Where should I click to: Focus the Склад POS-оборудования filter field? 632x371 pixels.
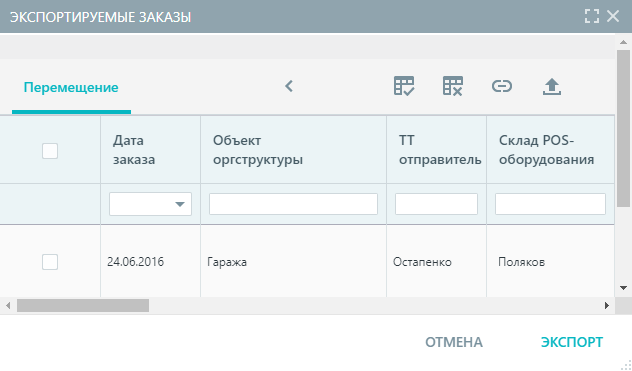pos(550,204)
